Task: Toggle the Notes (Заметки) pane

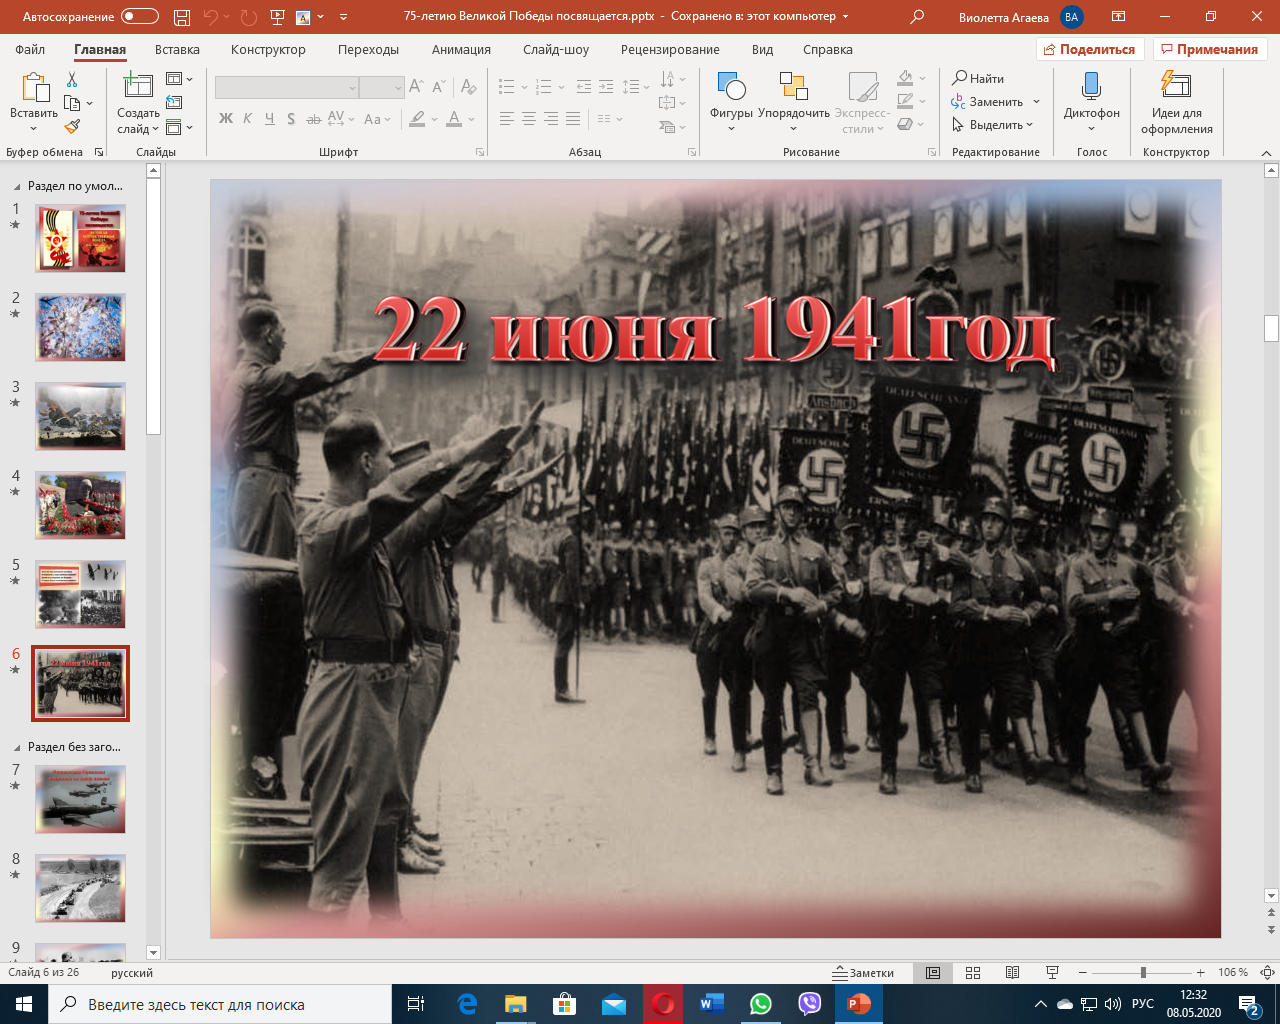Action: point(864,973)
